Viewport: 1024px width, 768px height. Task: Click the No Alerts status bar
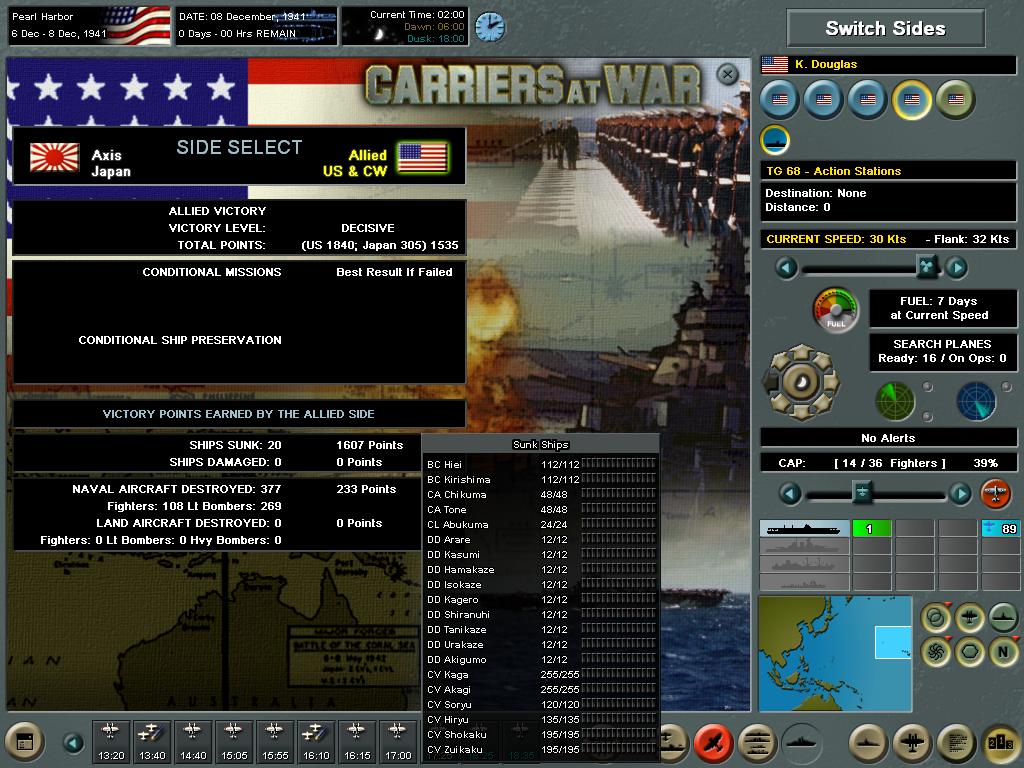click(888, 438)
